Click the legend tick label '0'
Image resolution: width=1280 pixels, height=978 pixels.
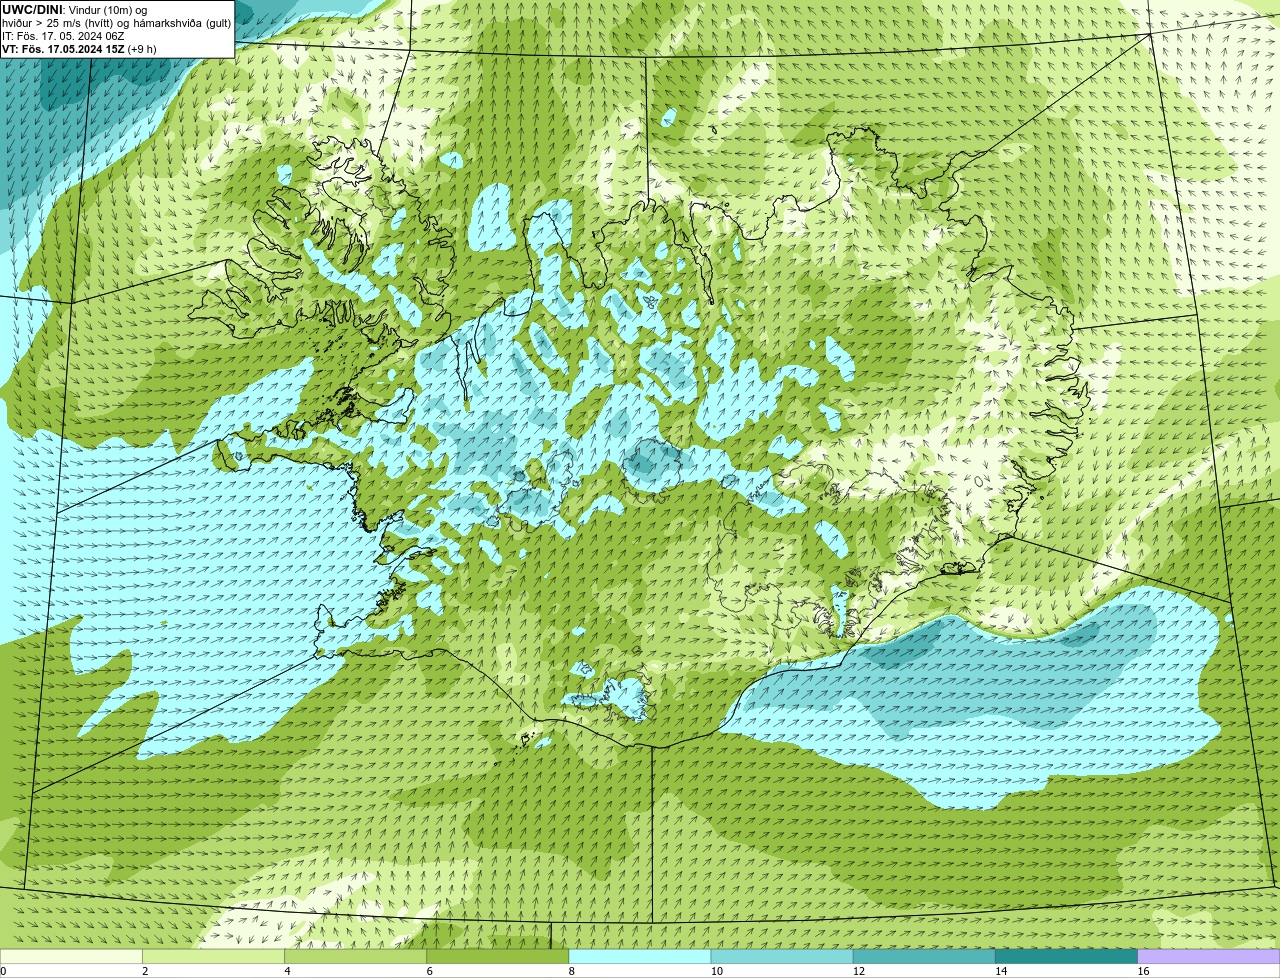point(3,971)
